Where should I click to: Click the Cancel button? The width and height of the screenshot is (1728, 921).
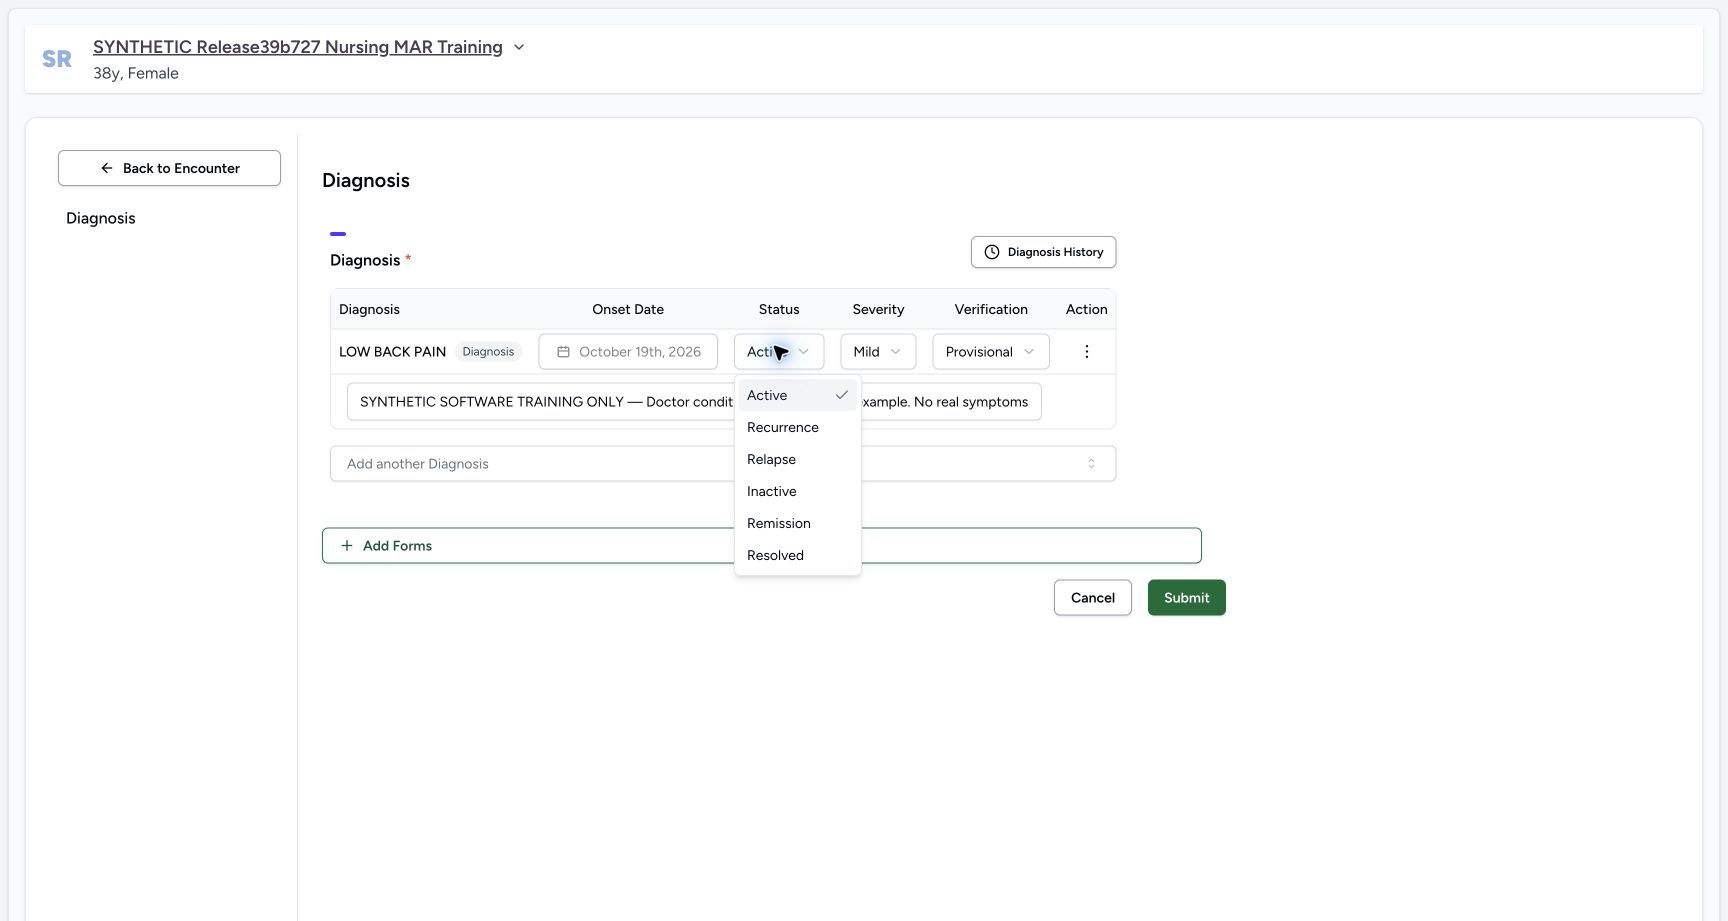[1093, 598]
